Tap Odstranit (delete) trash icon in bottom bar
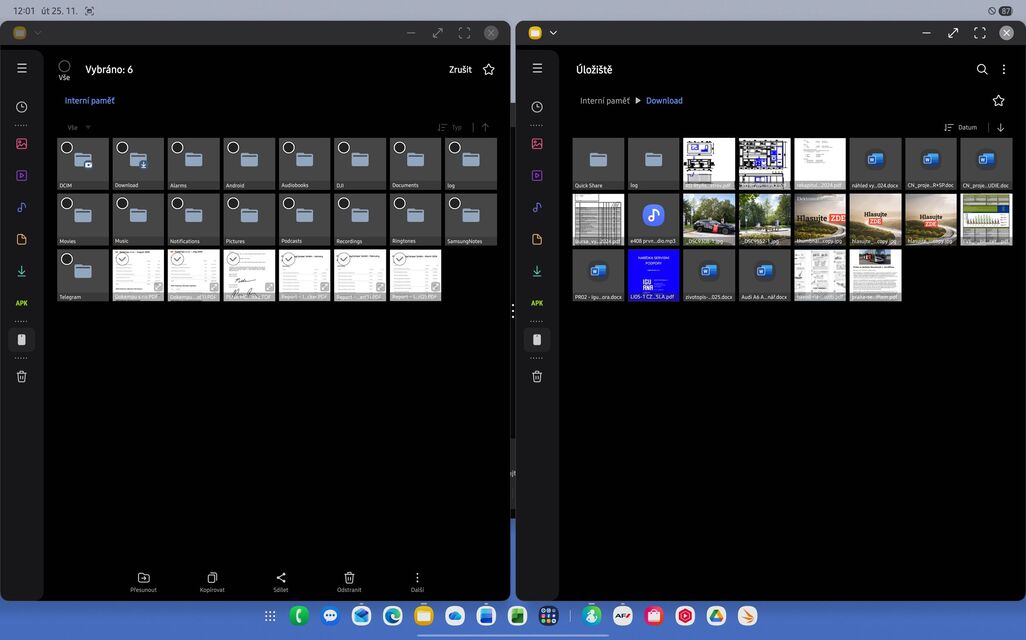Screen dimensions: 1026x640 coord(349,578)
